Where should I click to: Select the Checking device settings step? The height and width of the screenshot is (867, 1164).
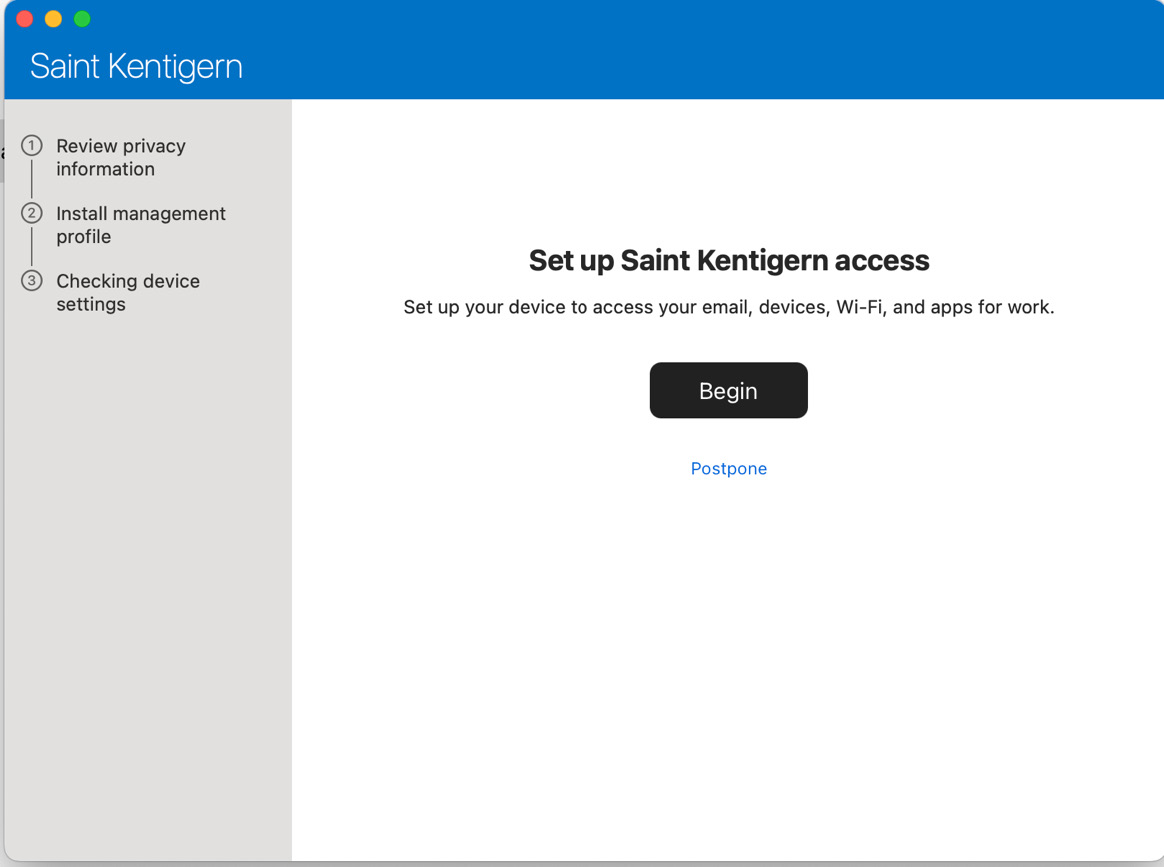coord(128,292)
